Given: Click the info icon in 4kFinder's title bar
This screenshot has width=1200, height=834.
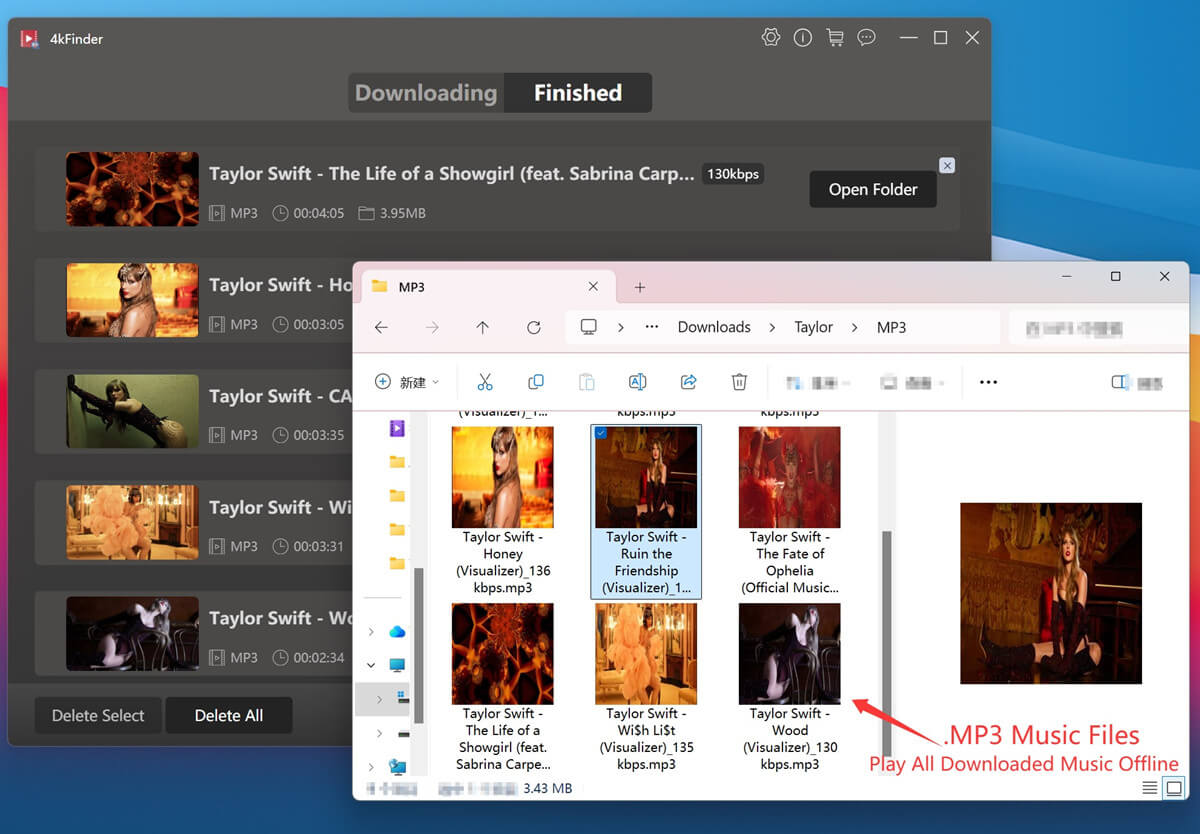Looking at the screenshot, I should point(802,37).
